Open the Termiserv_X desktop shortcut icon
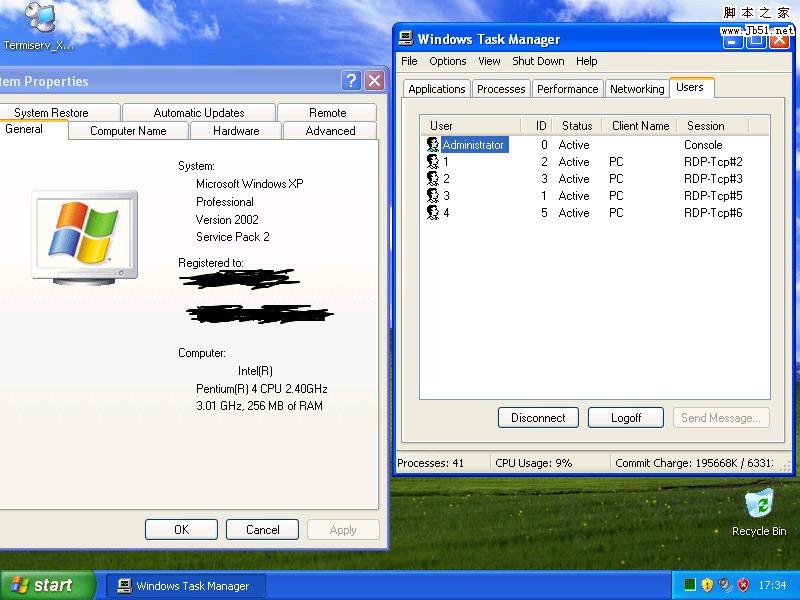Image resolution: width=800 pixels, height=600 pixels. click(x=41, y=19)
